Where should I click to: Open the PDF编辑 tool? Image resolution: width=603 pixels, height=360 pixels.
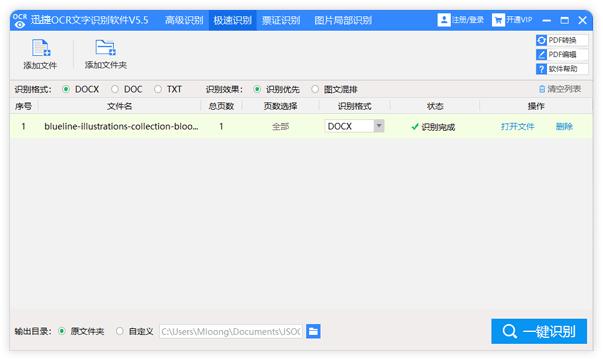click(562, 54)
